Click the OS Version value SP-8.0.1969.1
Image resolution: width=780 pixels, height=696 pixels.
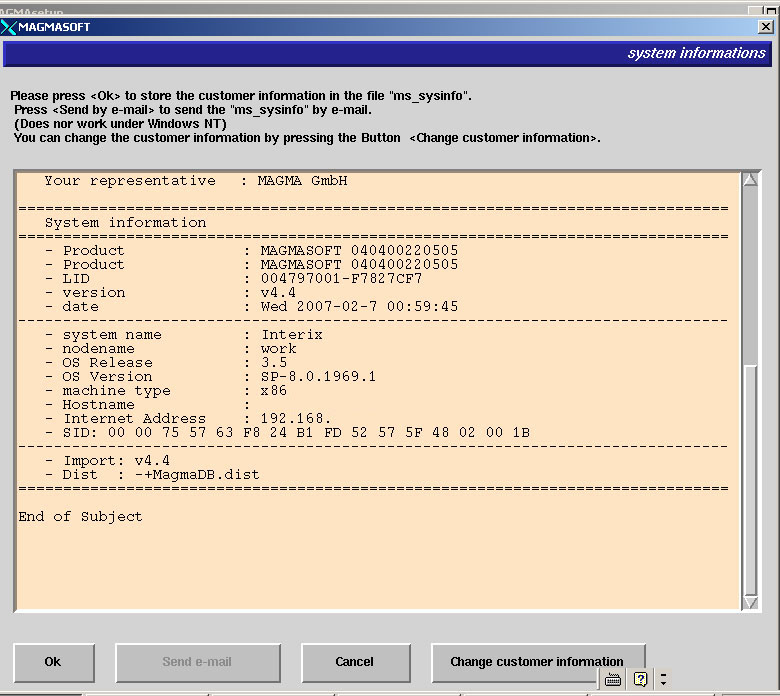coord(318,377)
